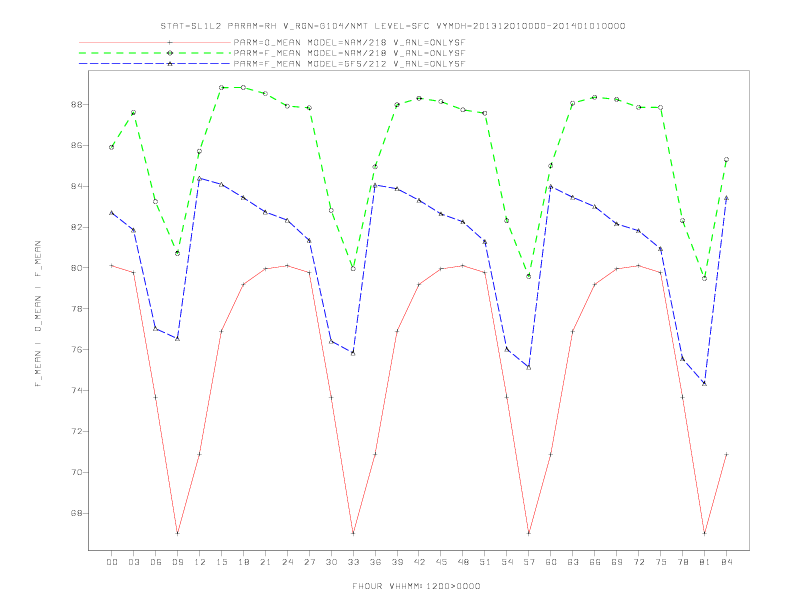
Task: Click the red plus data point at hour 84
Action: click(726, 454)
